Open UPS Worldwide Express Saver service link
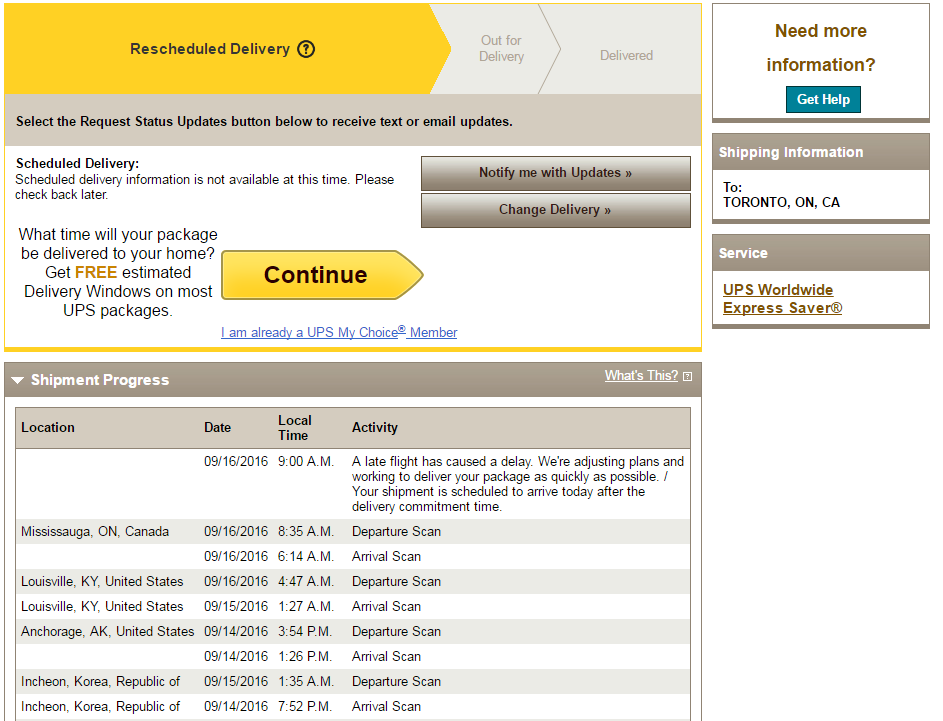Screen dimensions: 943x721 (782, 299)
